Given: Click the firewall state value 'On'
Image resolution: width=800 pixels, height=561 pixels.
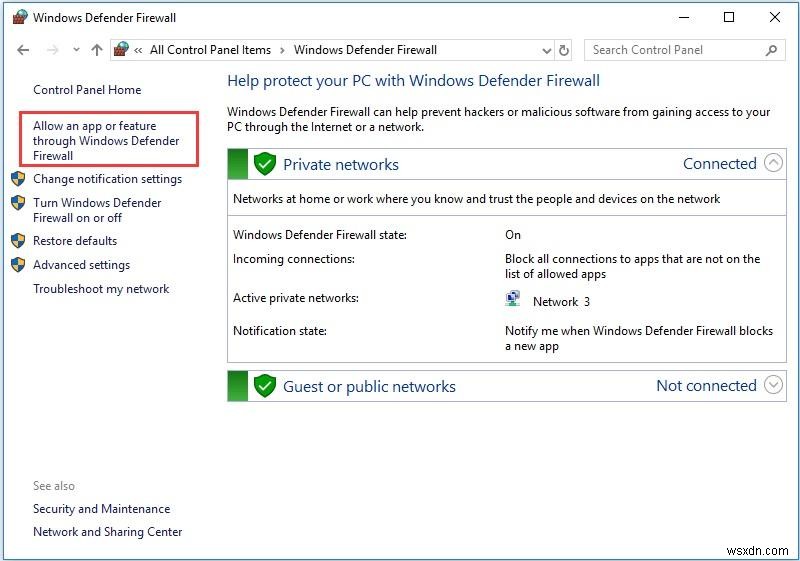Looking at the screenshot, I should click(x=513, y=235).
